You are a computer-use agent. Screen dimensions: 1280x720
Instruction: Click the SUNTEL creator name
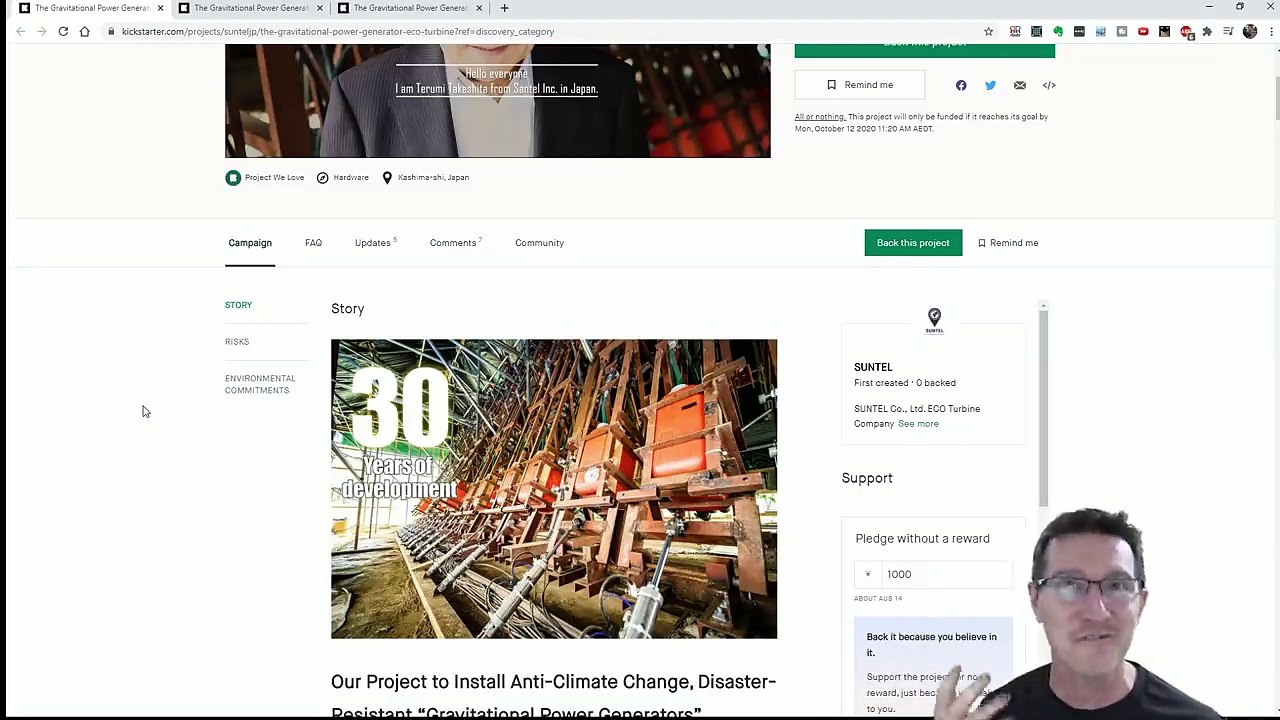click(x=873, y=367)
